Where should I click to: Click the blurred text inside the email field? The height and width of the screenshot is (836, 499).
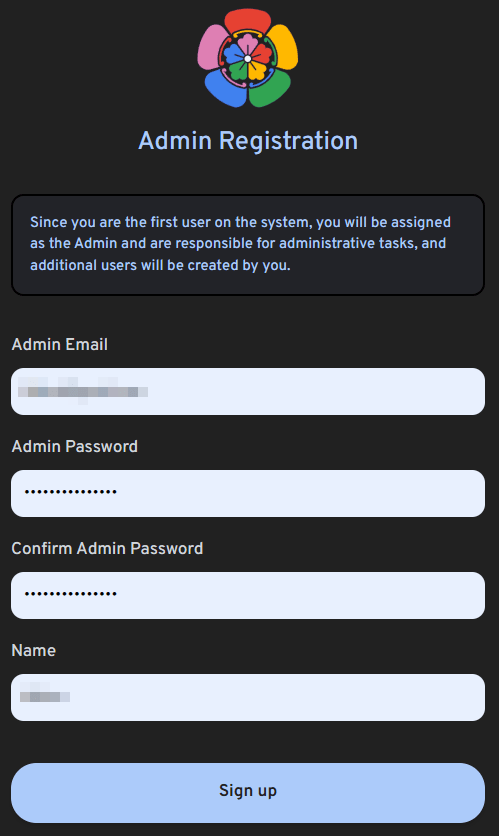tap(83, 391)
